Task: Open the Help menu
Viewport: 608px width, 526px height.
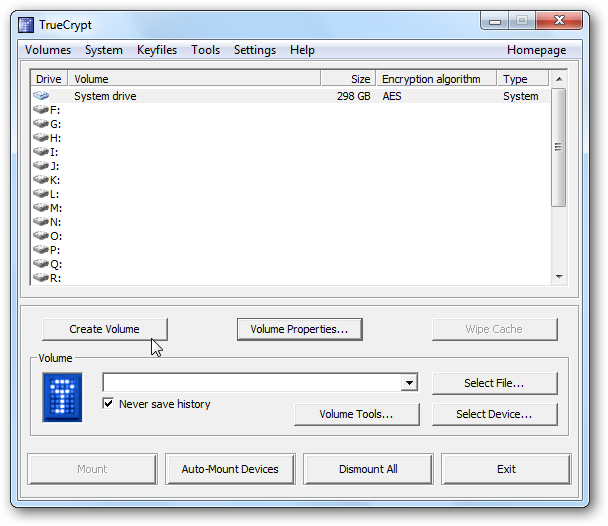Action: (302, 50)
